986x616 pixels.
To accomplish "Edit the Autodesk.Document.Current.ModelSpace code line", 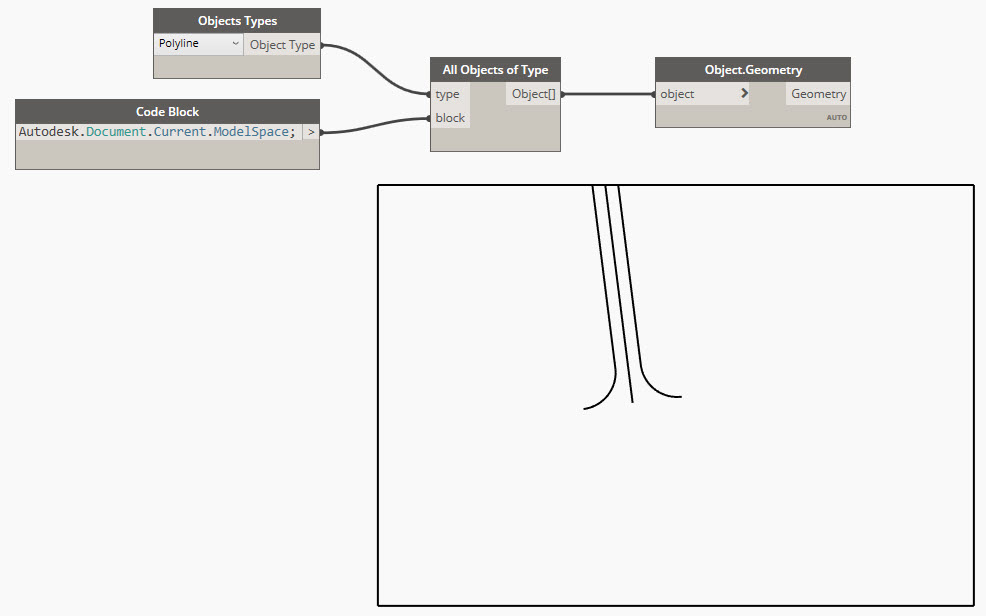I will (158, 132).
